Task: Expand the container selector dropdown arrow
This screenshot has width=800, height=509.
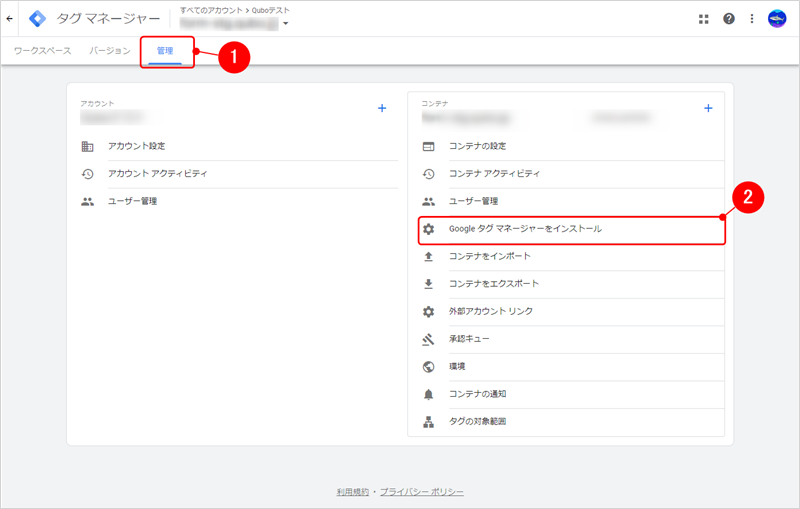Action: pyautogui.click(x=285, y=24)
